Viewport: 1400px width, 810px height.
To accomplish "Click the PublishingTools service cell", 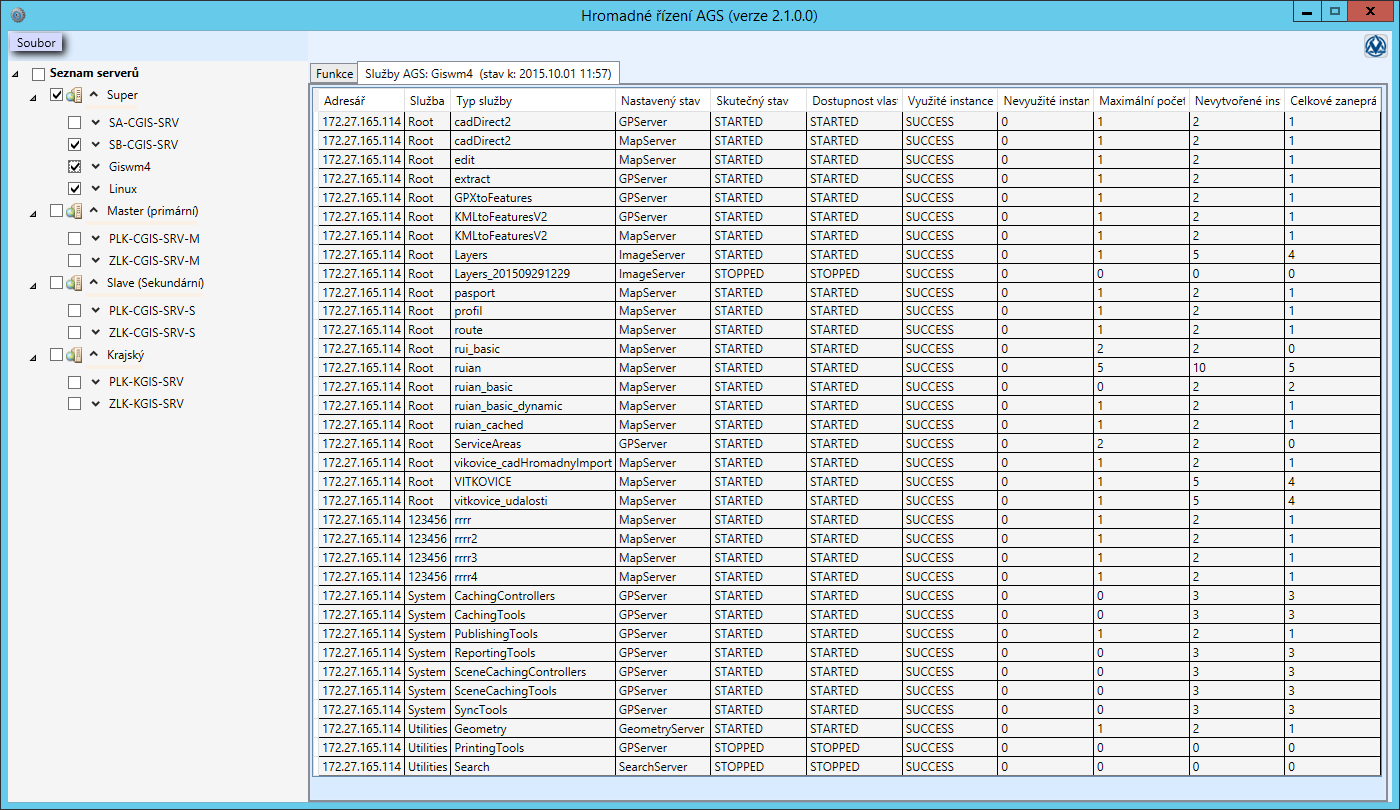I will (x=533, y=634).
